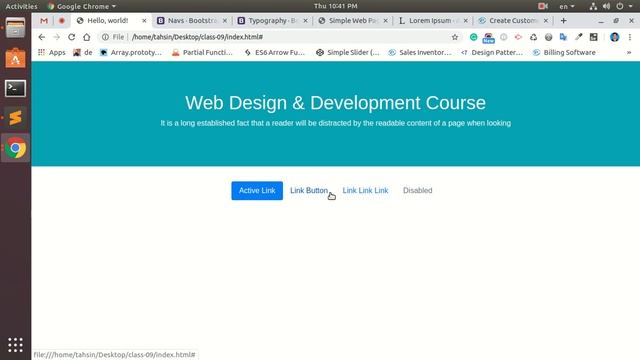This screenshot has height=360, width=640.
Task: Open the recycle-style extension icon
Action: tap(533, 37)
